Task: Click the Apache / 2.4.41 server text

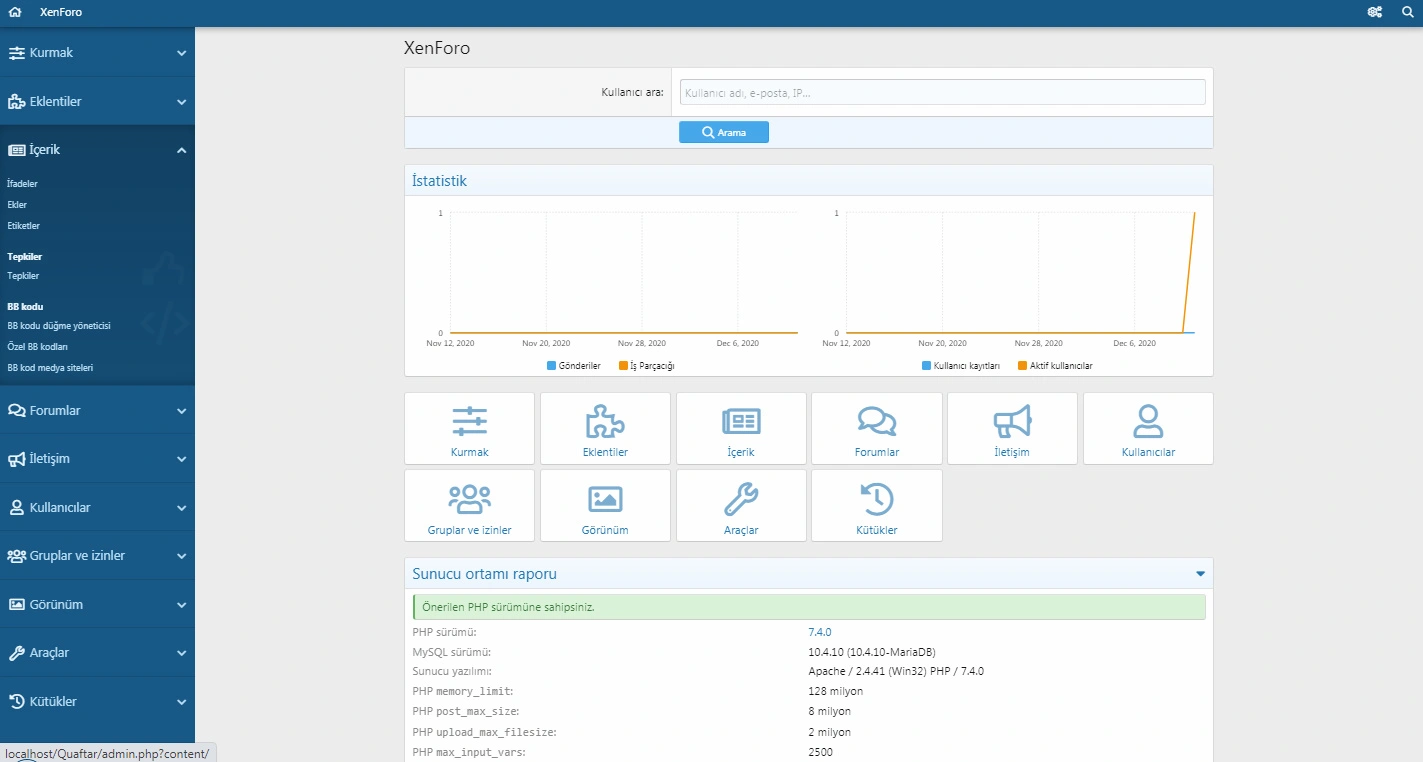Action: tap(896, 671)
